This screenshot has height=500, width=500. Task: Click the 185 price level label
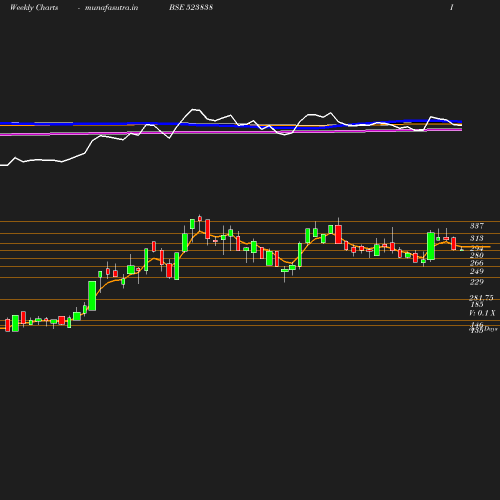click(x=477, y=304)
